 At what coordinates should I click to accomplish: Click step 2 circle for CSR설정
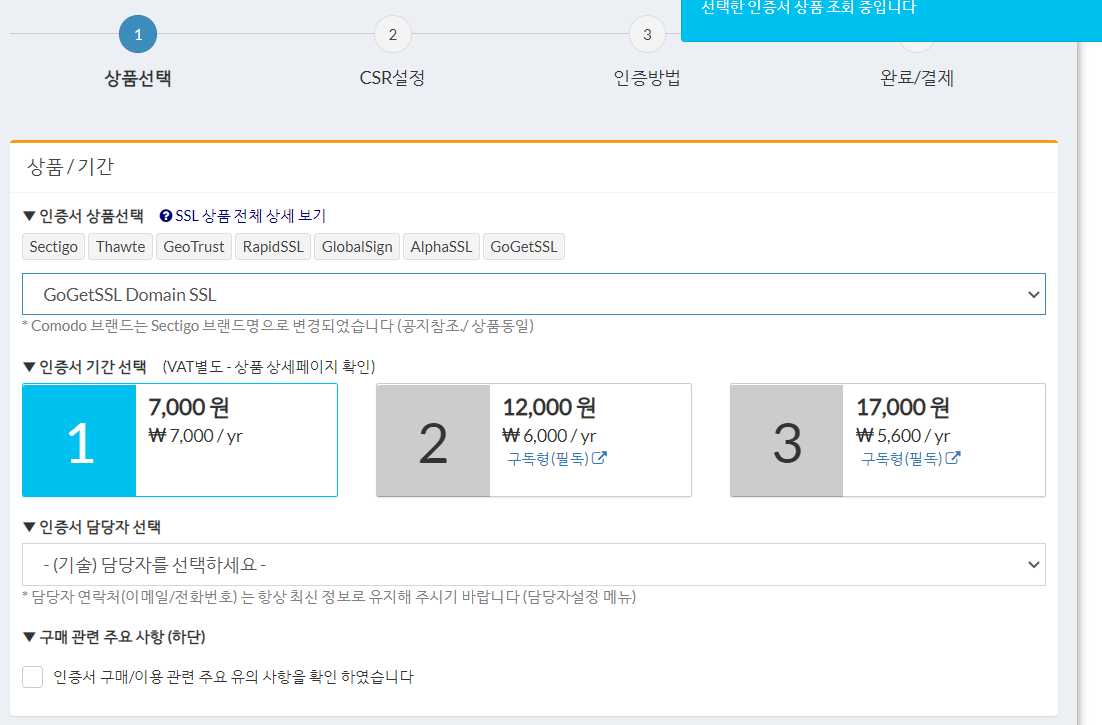coord(393,34)
